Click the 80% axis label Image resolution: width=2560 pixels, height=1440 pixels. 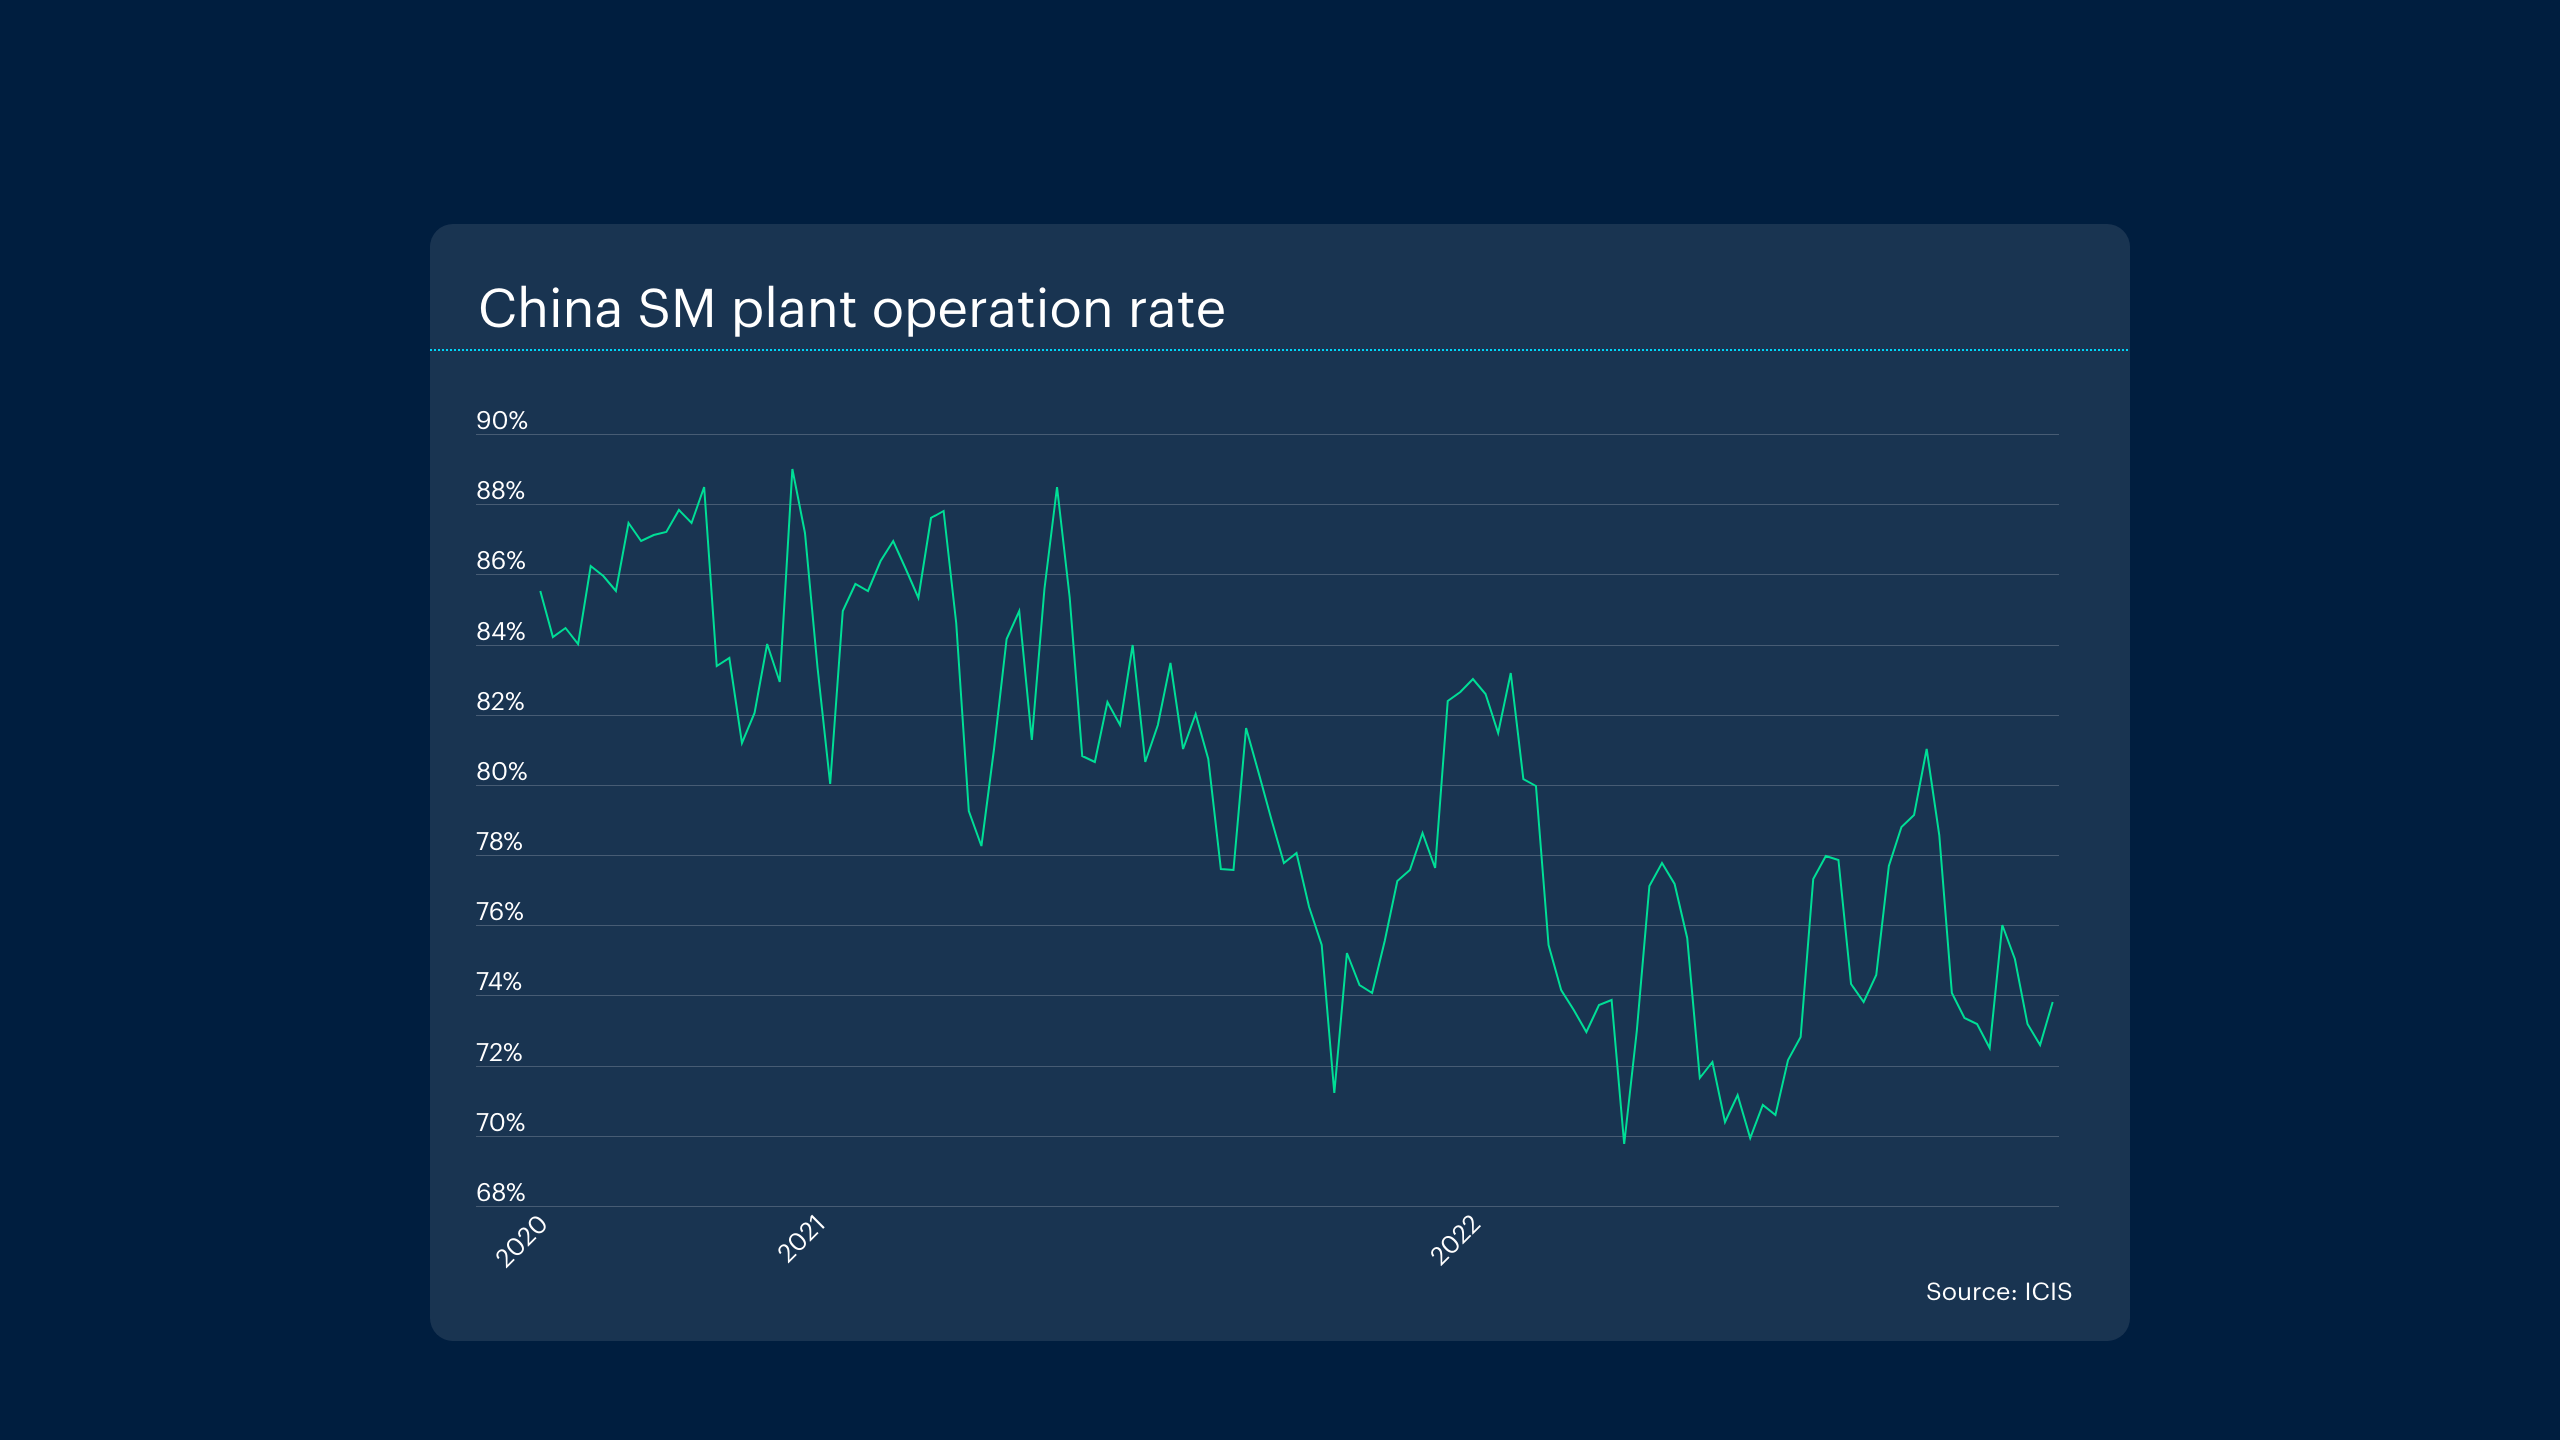[501, 772]
